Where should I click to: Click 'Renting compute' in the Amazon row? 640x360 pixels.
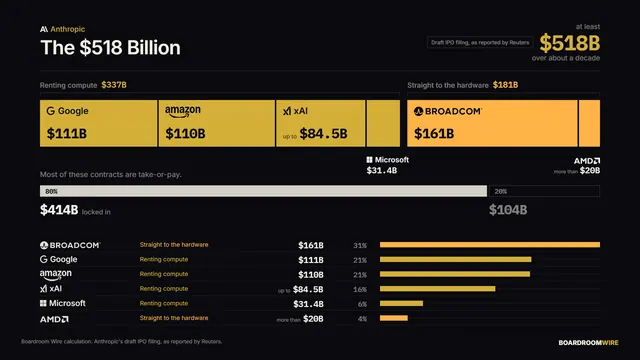tap(164, 274)
